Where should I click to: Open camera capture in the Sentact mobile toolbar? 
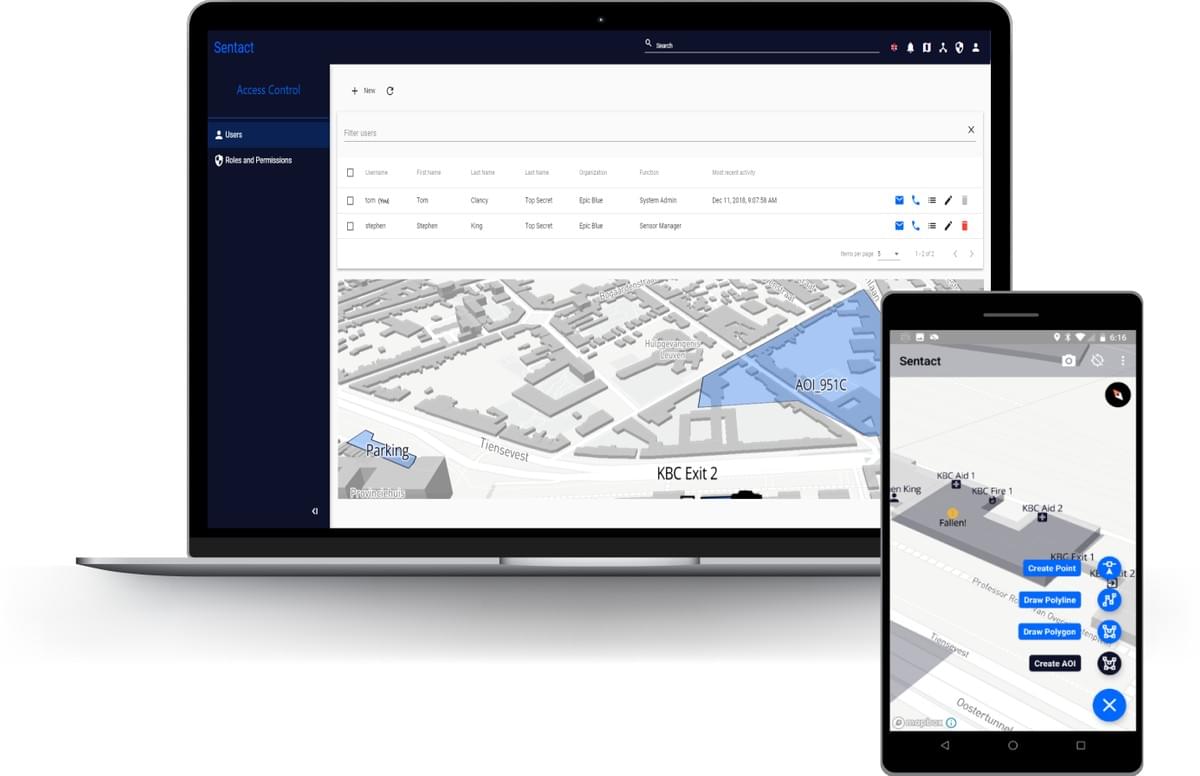[x=1069, y=361]
